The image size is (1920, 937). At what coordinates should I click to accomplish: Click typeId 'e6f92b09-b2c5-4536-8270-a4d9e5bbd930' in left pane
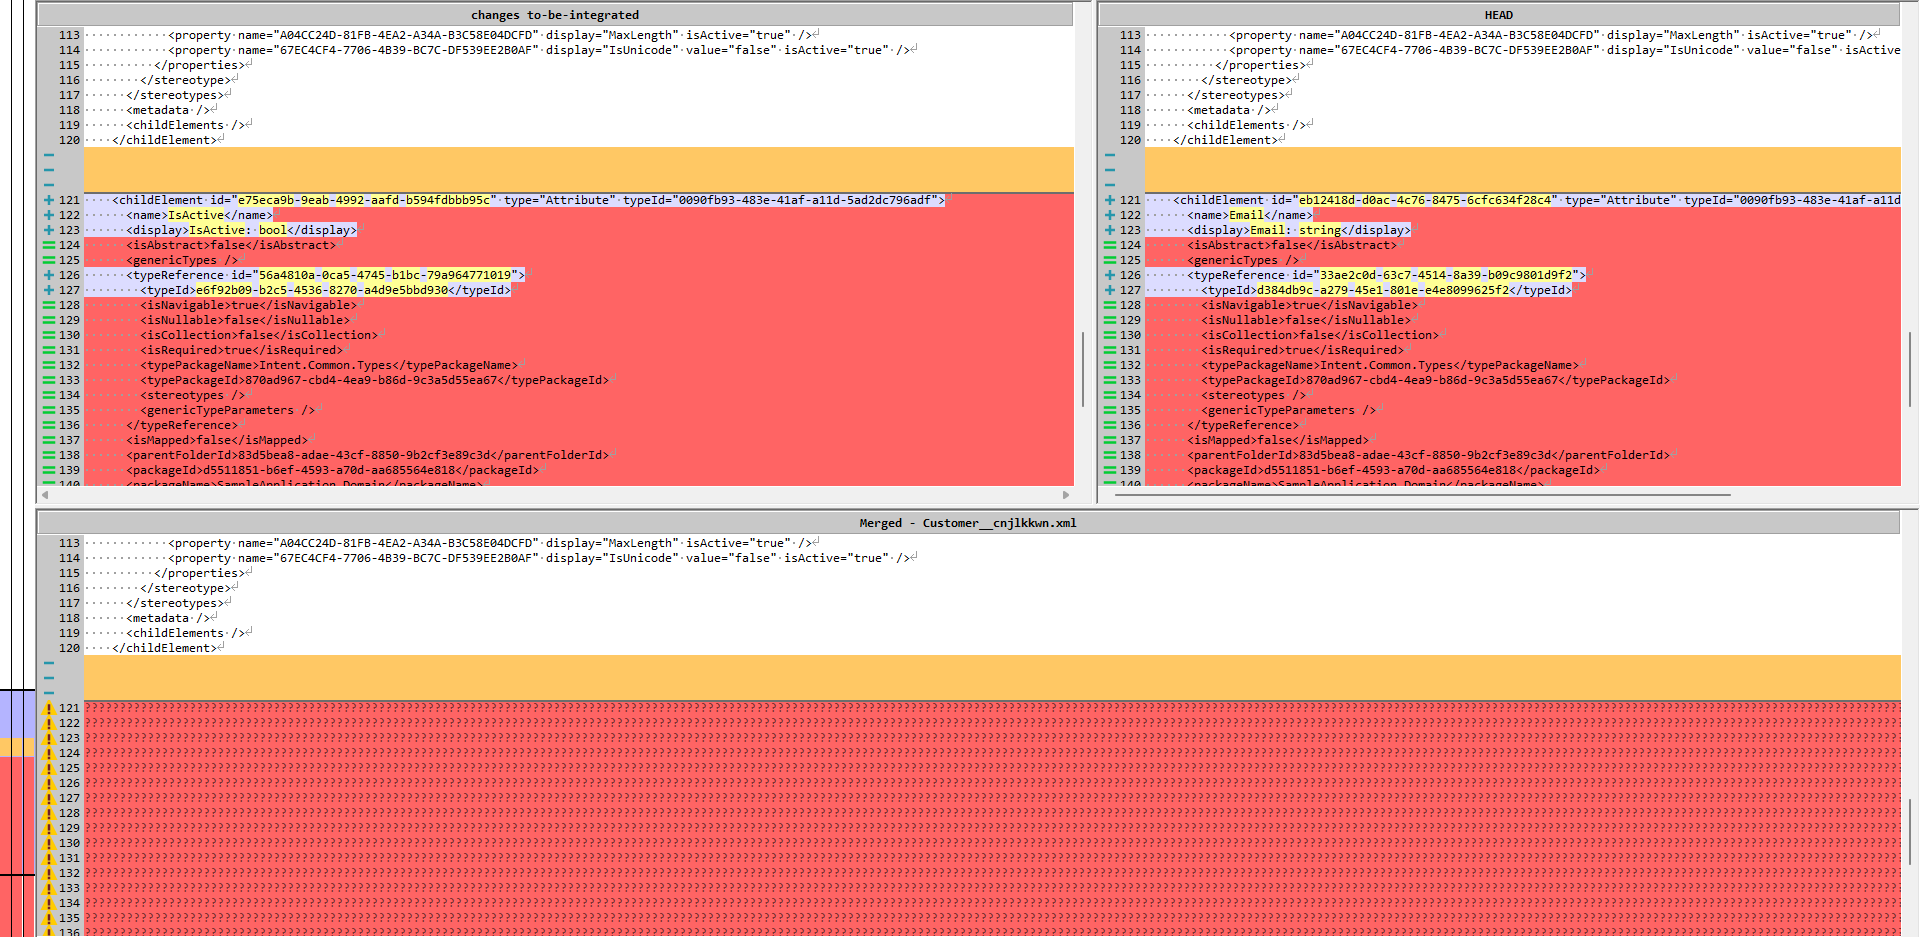pyautogui.click(x=322, y=290)
